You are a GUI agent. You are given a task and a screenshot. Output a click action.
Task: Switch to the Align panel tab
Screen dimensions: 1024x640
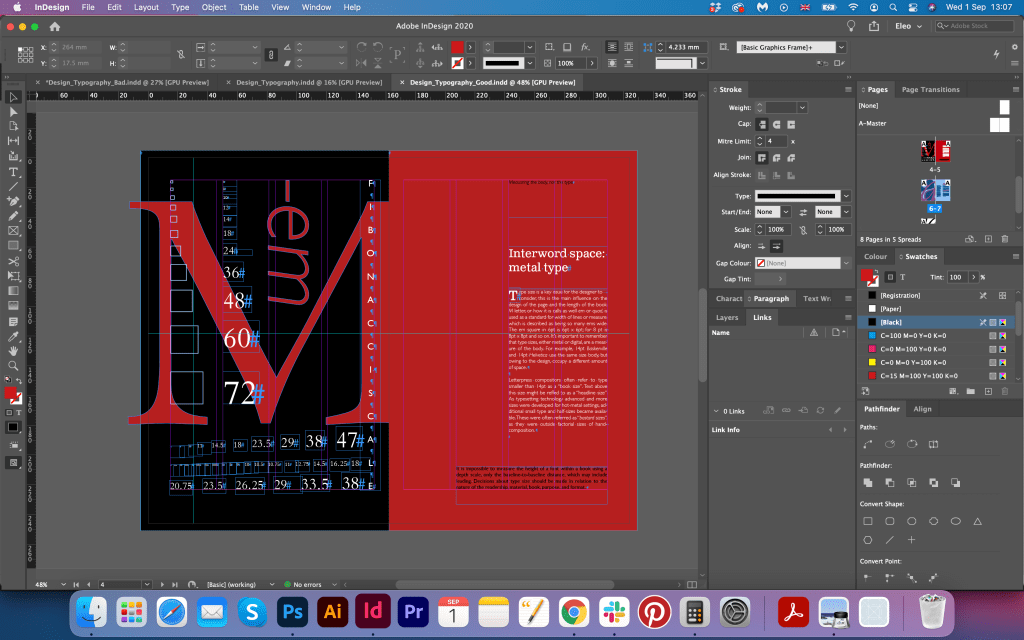pos(922,409)
